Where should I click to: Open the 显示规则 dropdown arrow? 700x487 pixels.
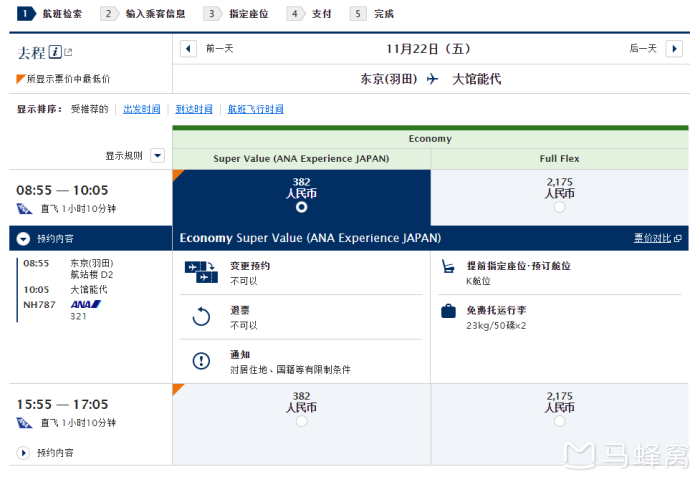tap(156, 156)
